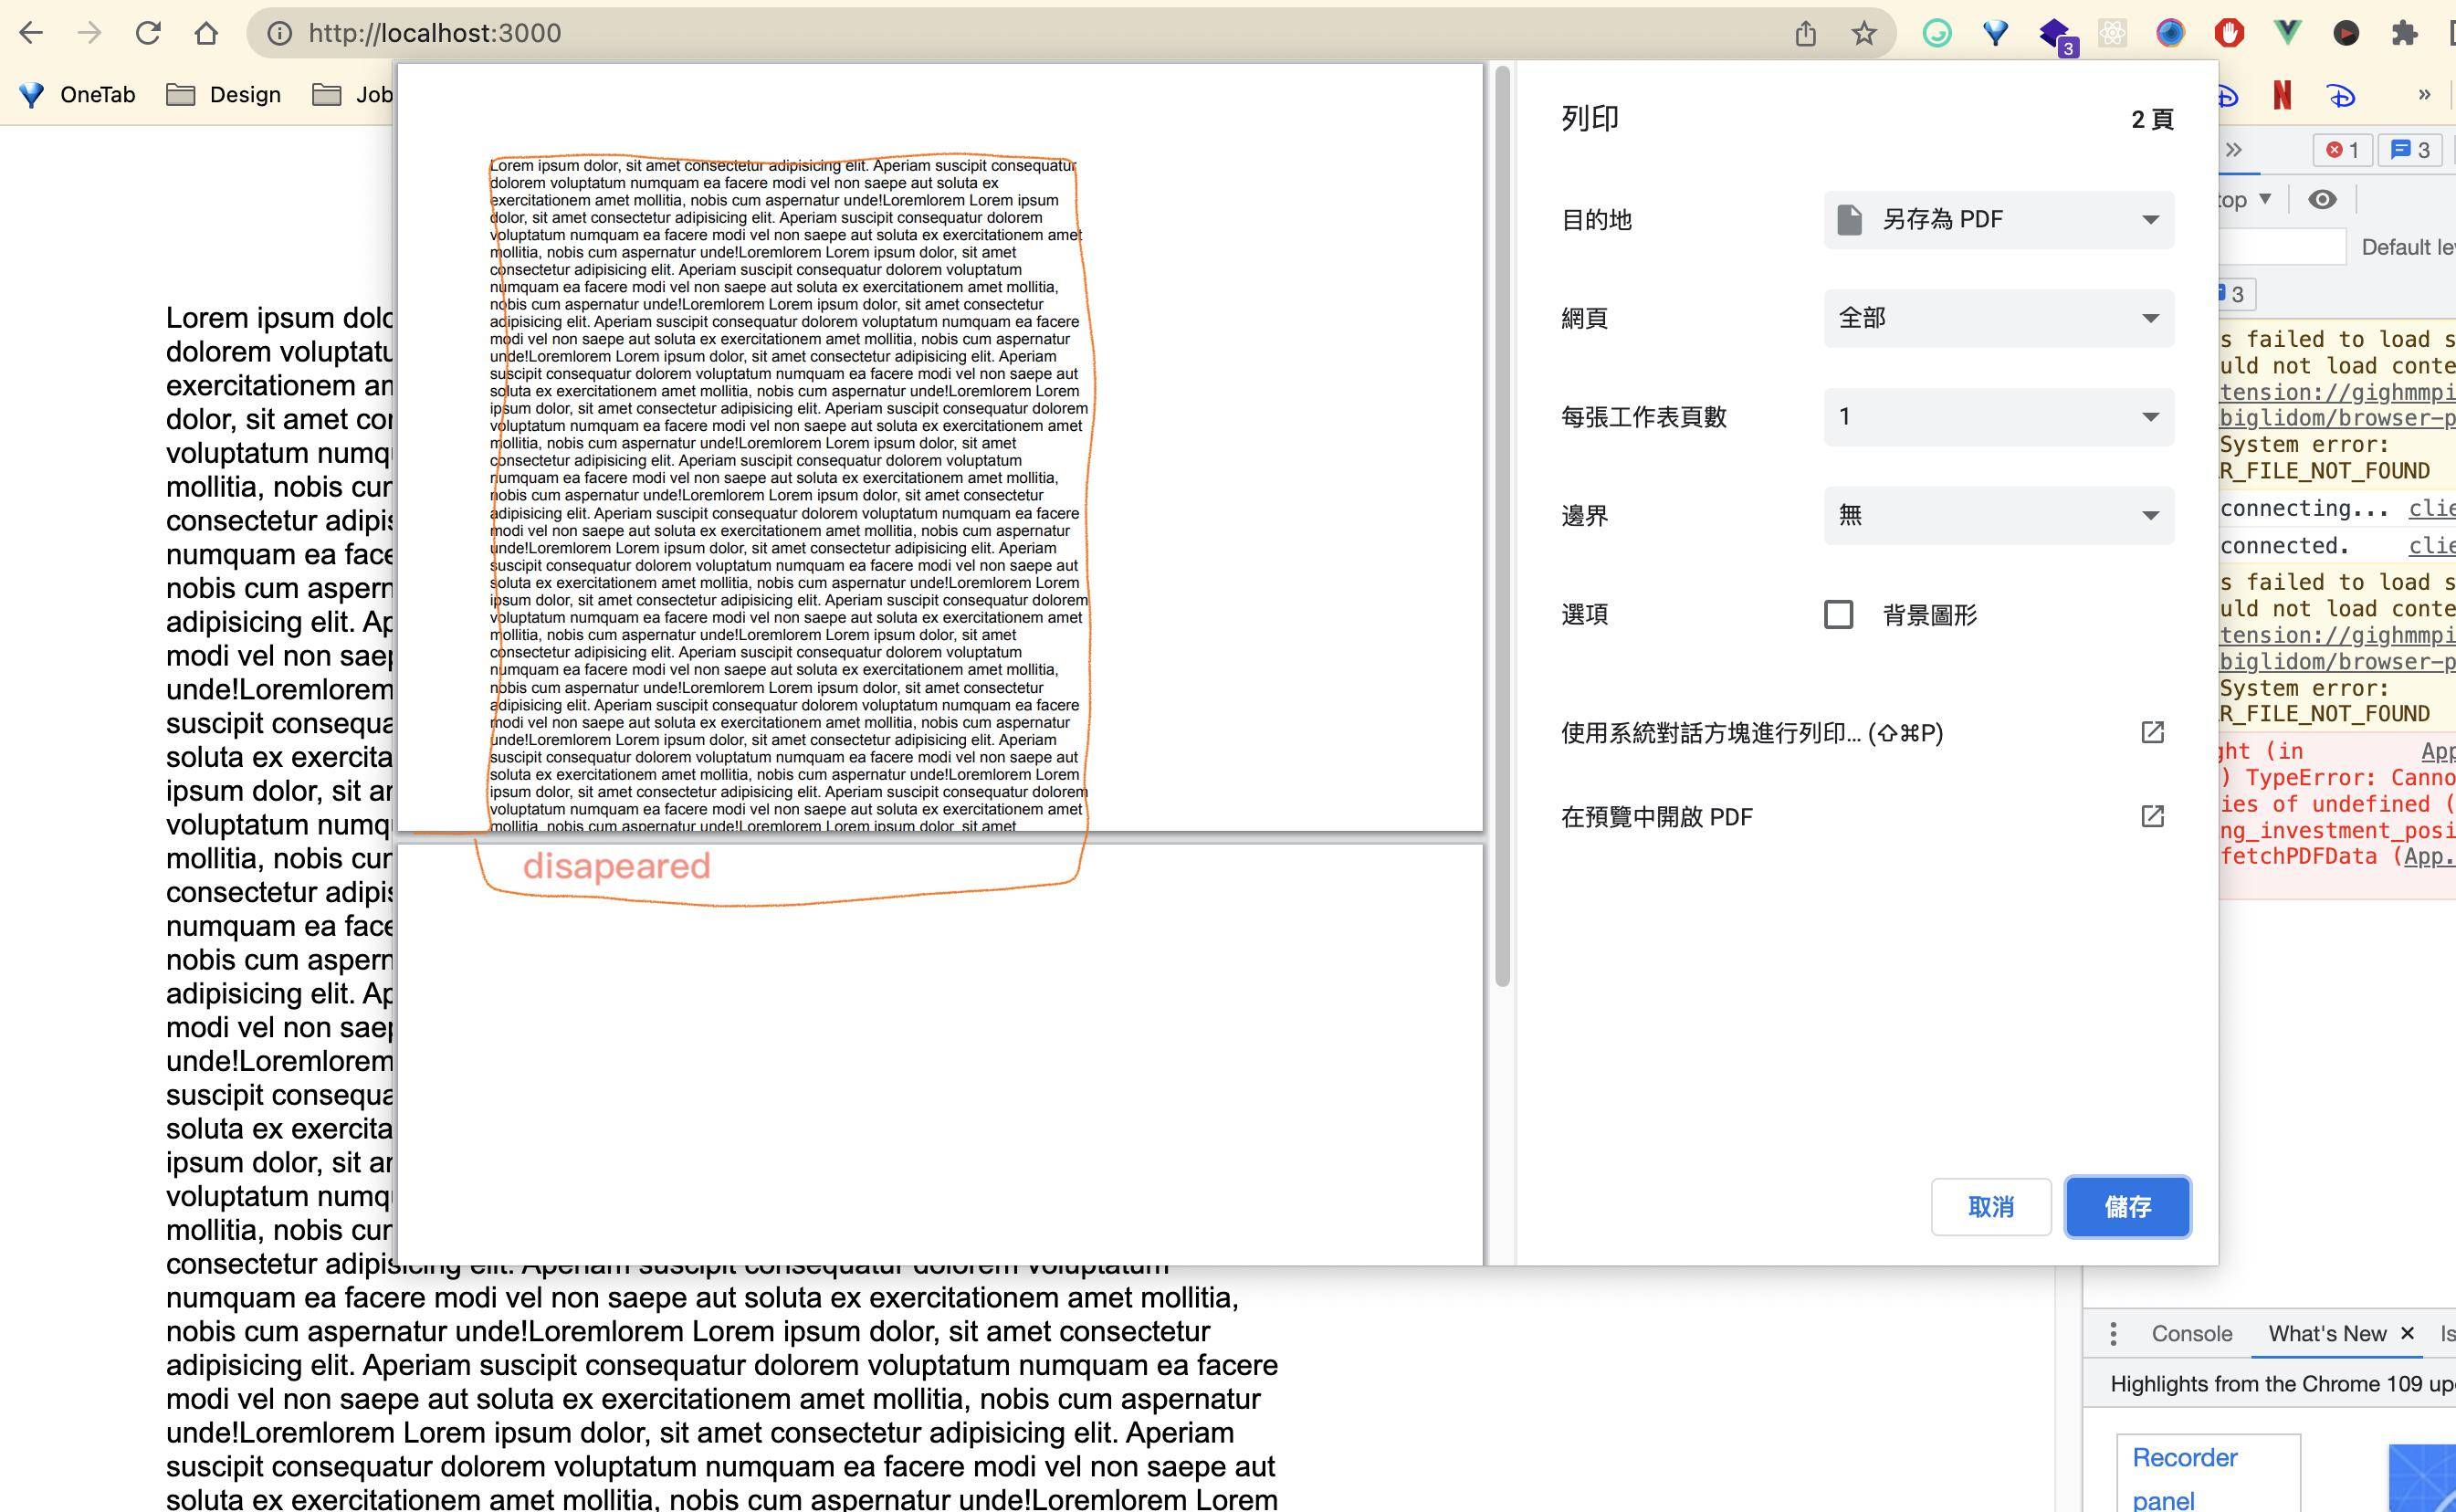2456x1512 pixels.
Task: Open the 目的地 另存為 PDF dropdown
Action: 1998,219
